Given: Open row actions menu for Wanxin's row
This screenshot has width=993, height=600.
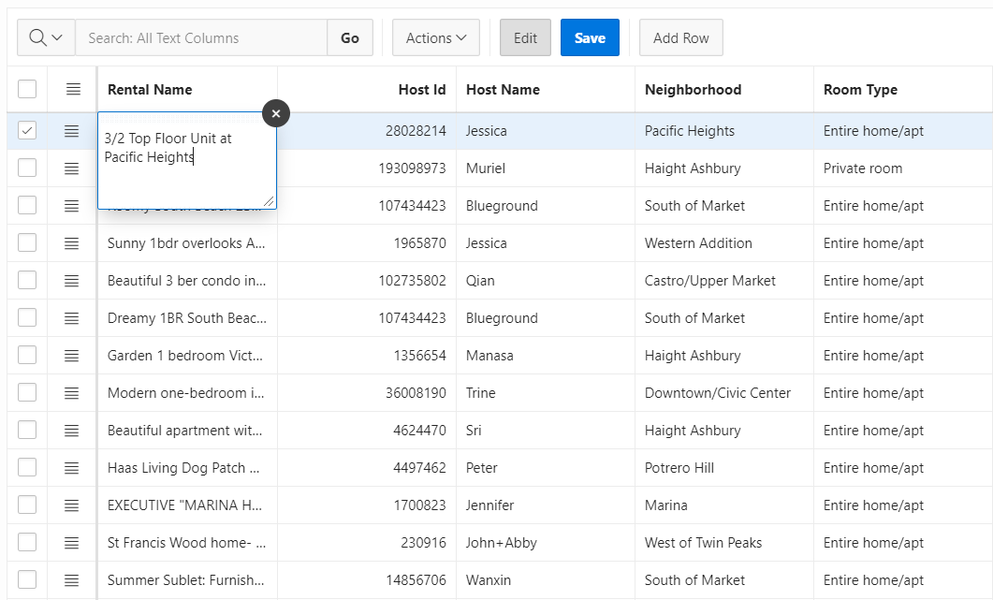Looking at the screenshot, I should [x=72, y=580].
